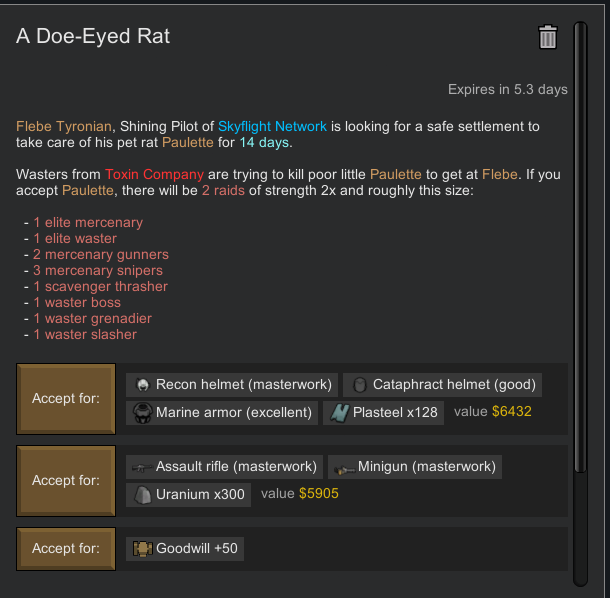Click the Goodwill +50 faction icon

[x=142, y=548]
